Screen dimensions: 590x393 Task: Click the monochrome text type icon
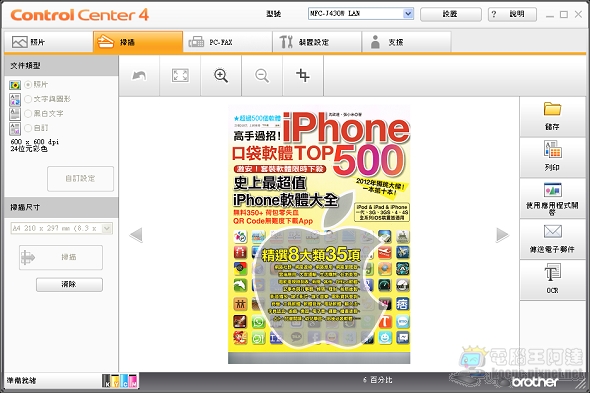[x=15, y=114]
